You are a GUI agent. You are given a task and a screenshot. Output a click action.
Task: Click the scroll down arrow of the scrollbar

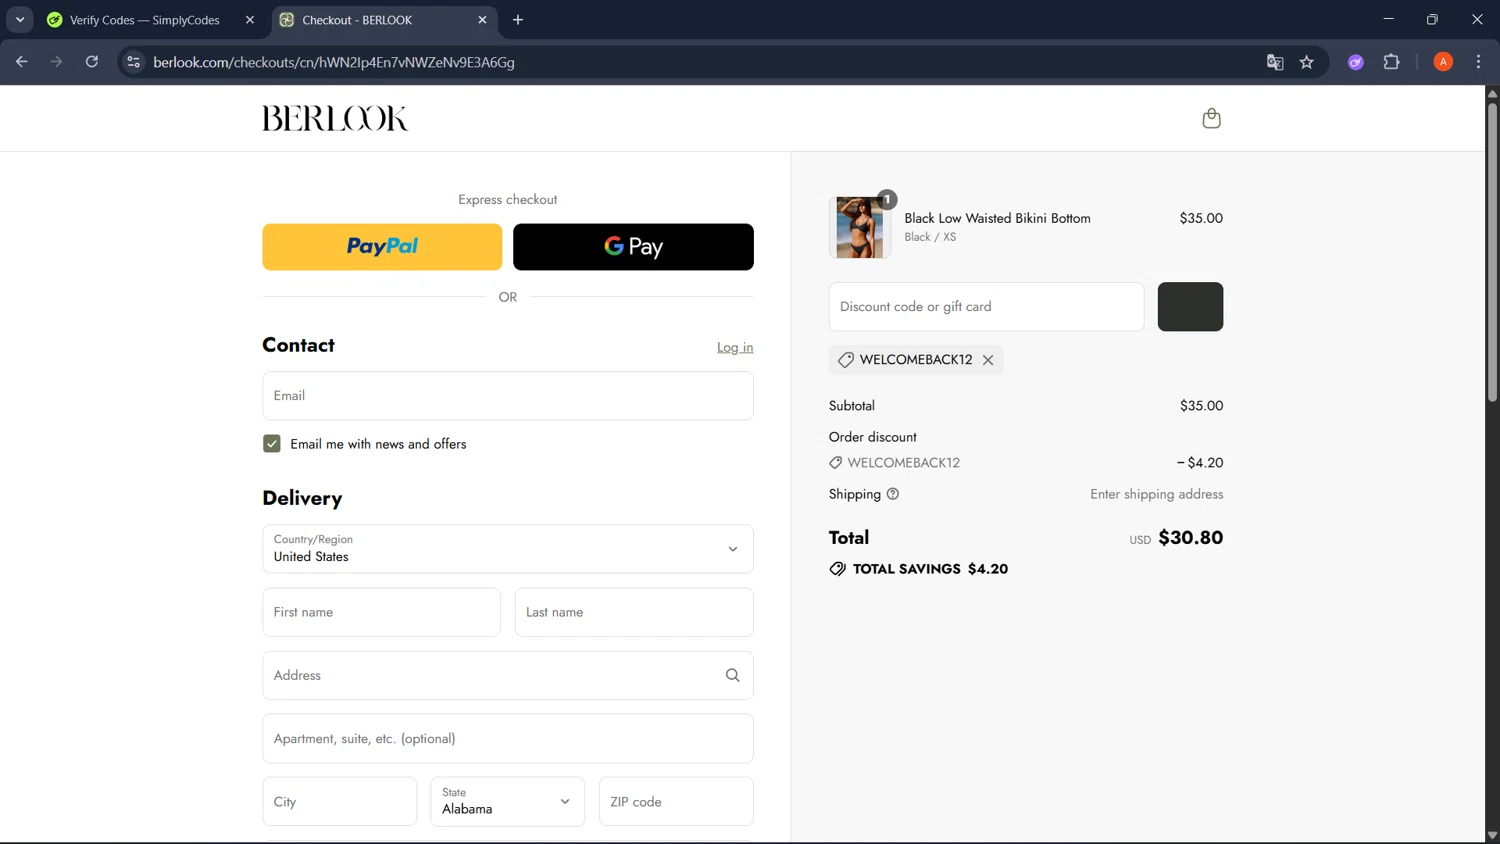click(1492, 836)
